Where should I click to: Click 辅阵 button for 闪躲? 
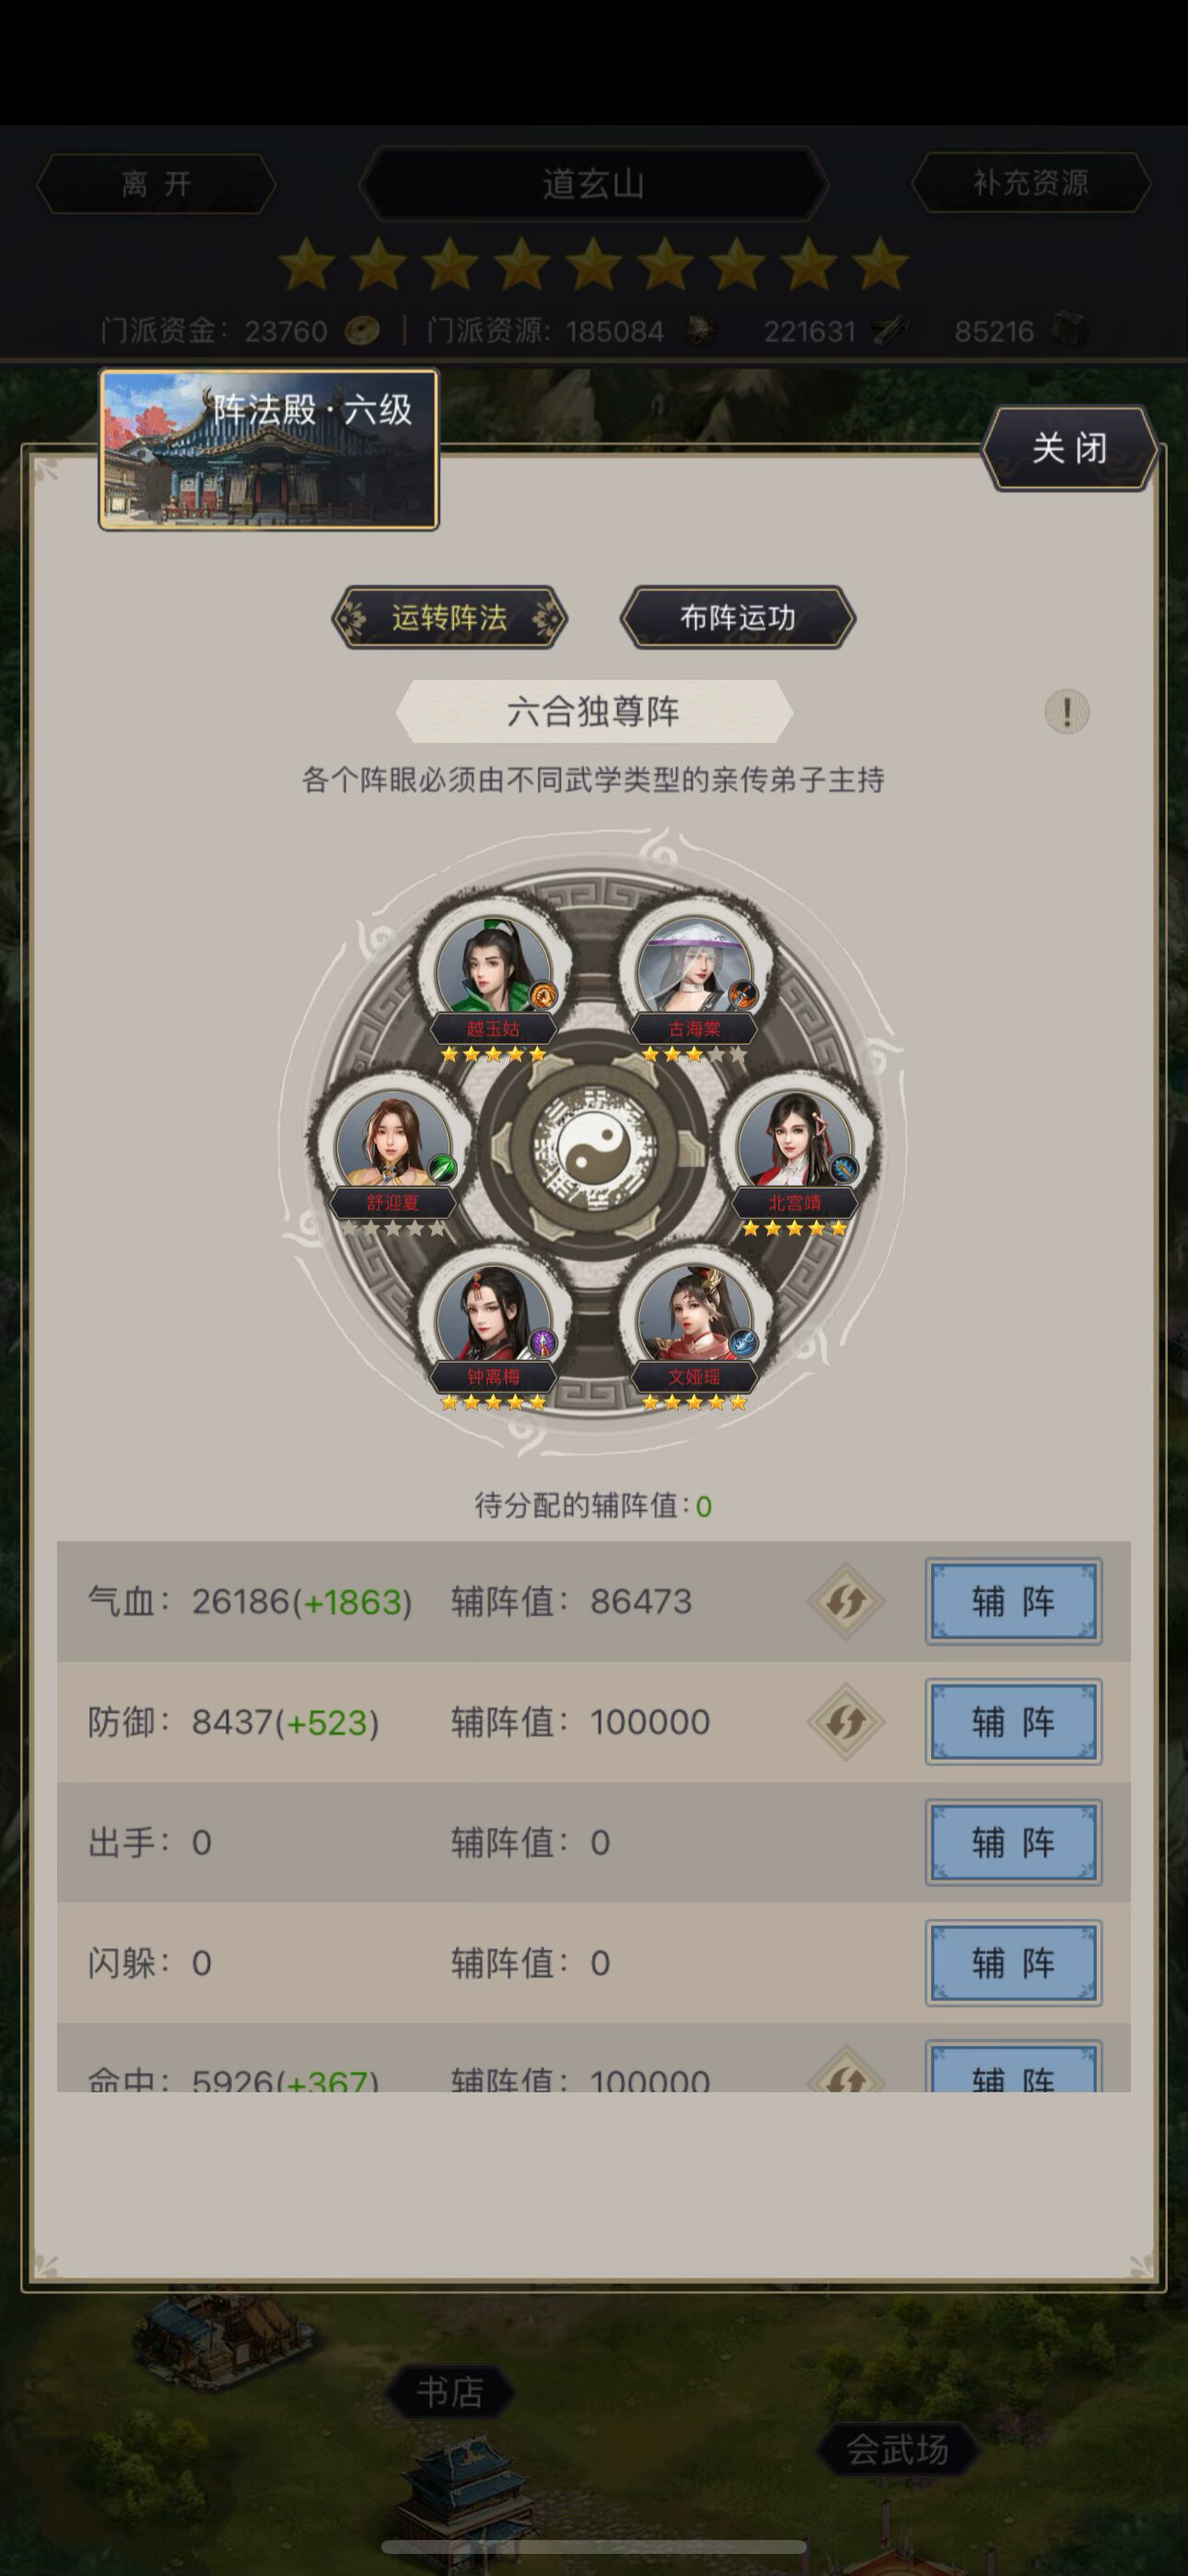coord(1013,1963)
